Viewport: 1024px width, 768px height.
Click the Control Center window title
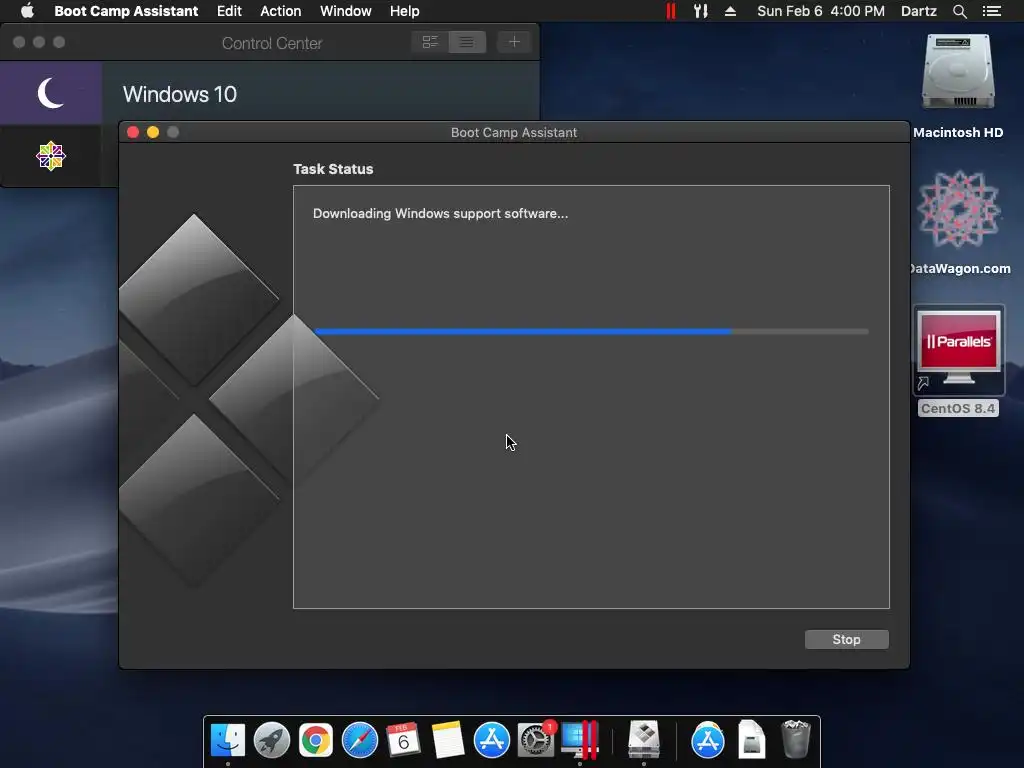point(272,43)
